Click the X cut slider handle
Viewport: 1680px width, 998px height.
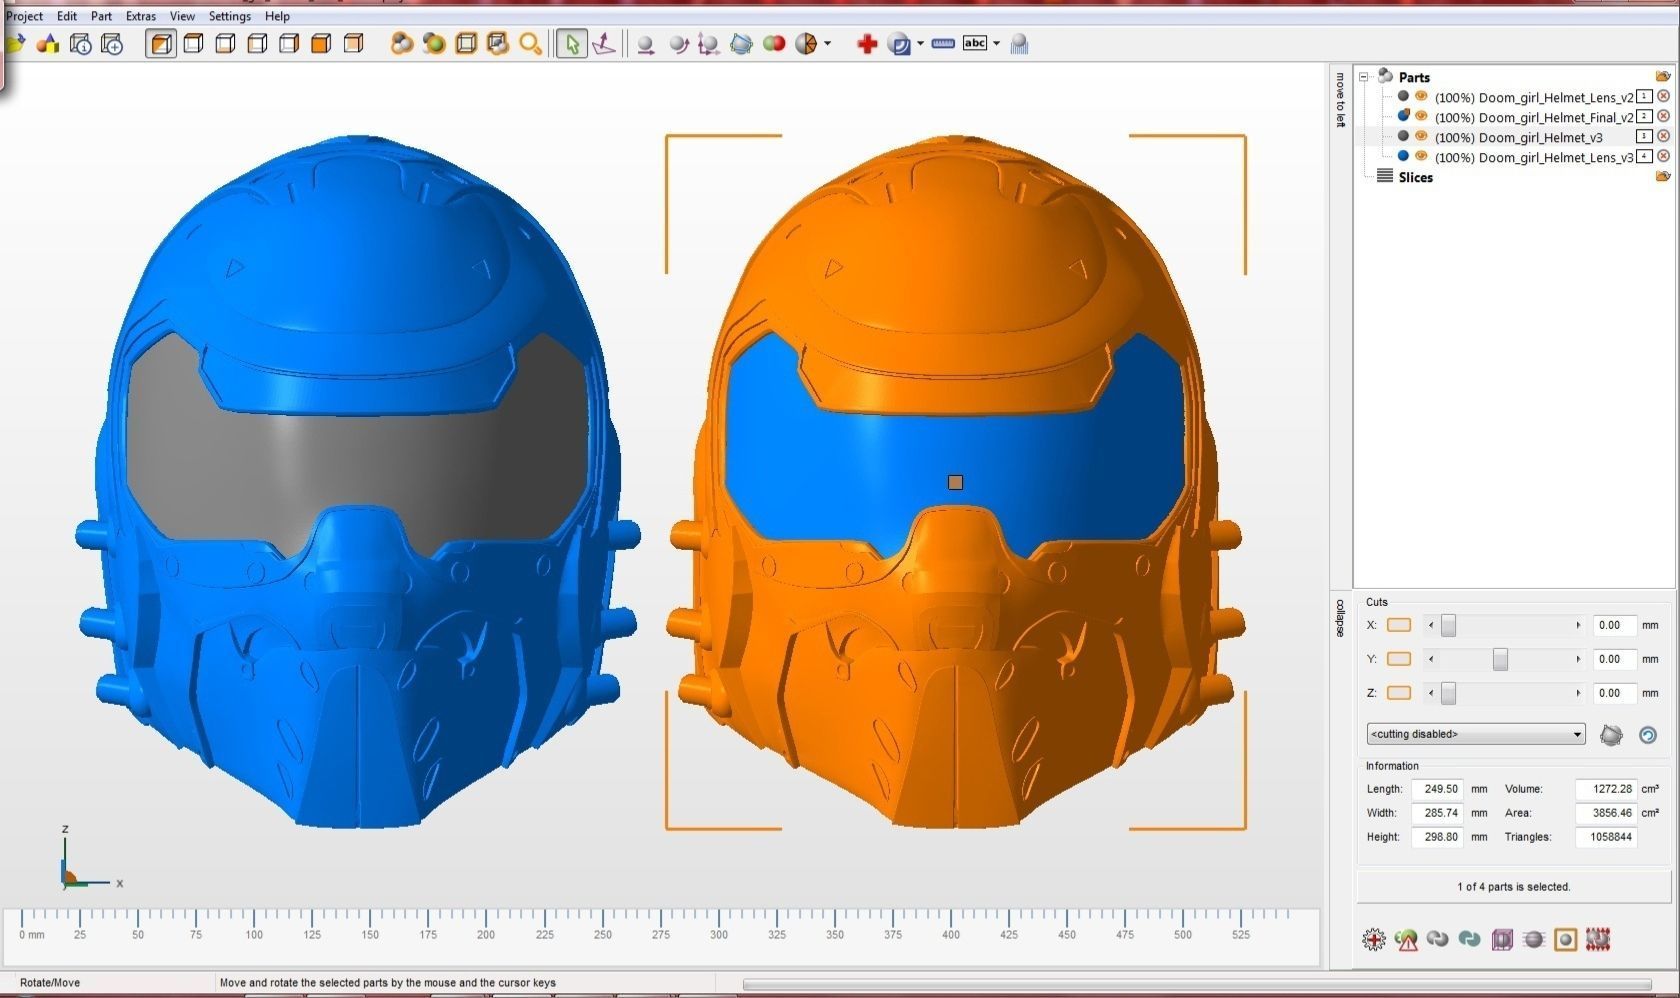pyautogui.click(x=1448, y=625)
